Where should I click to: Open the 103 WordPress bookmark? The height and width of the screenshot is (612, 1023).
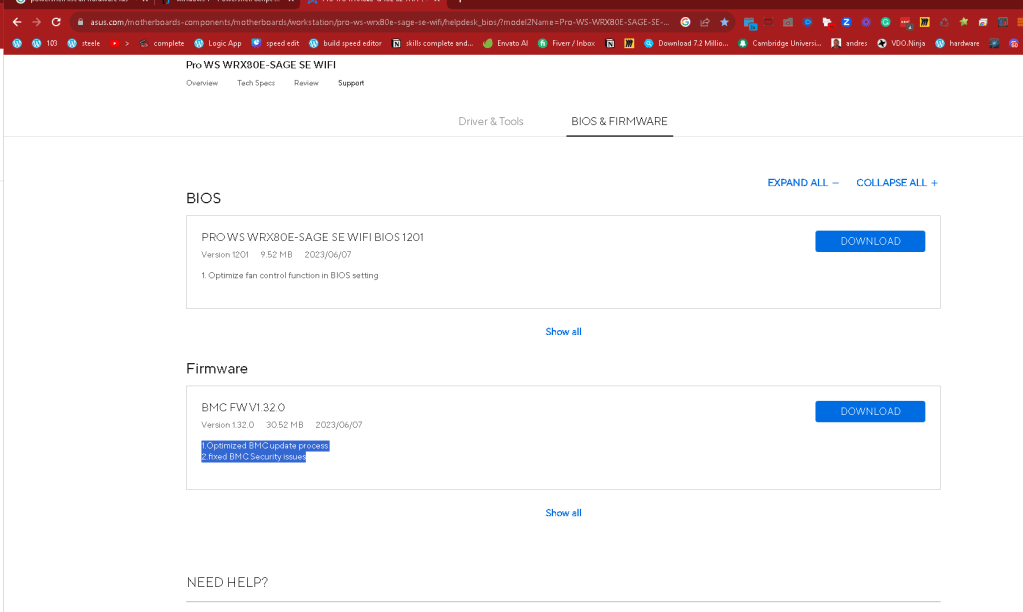[x=44, y=44]
